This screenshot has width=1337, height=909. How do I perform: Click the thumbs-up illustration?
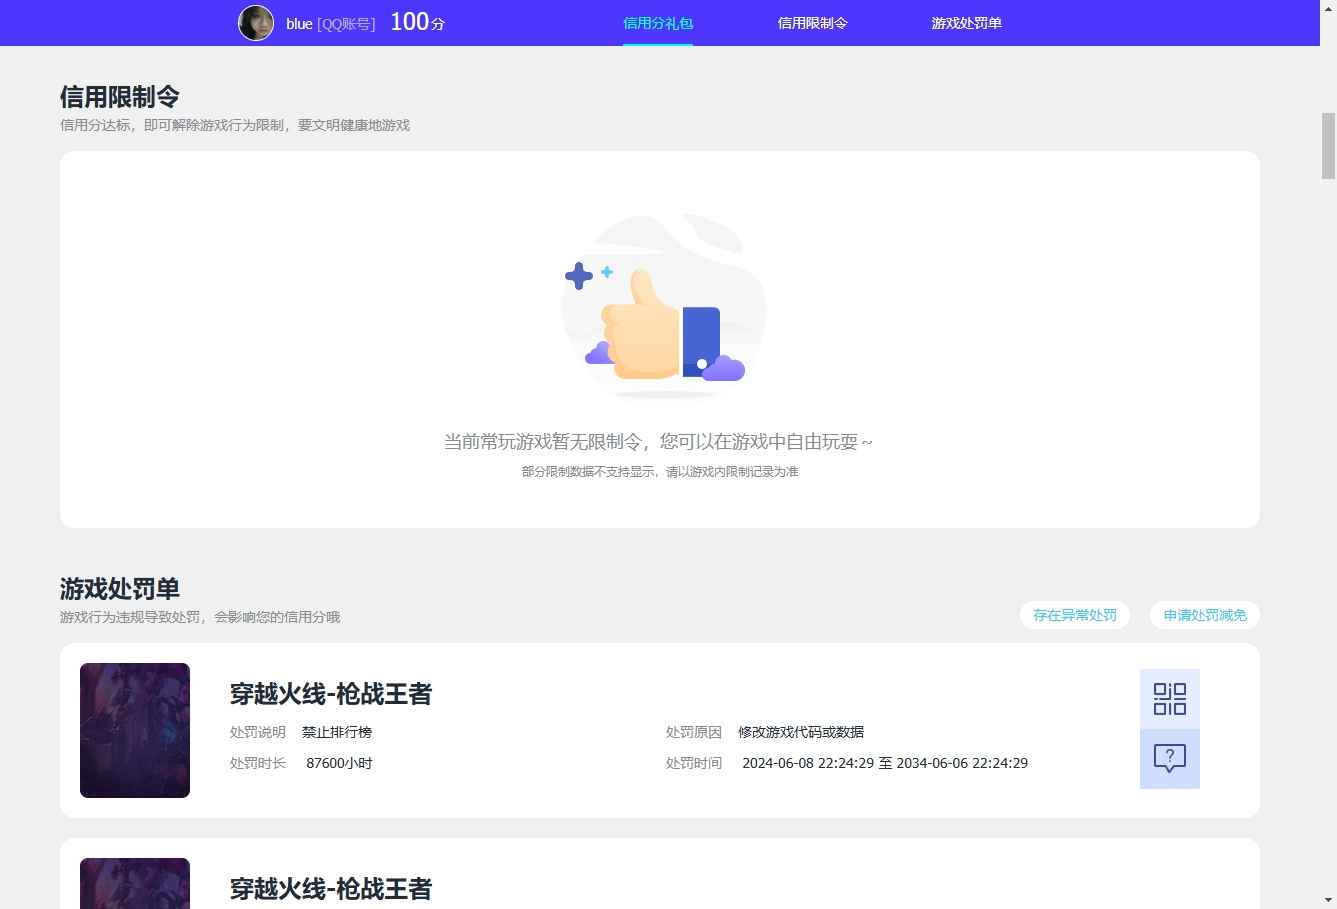coord(664,307)
